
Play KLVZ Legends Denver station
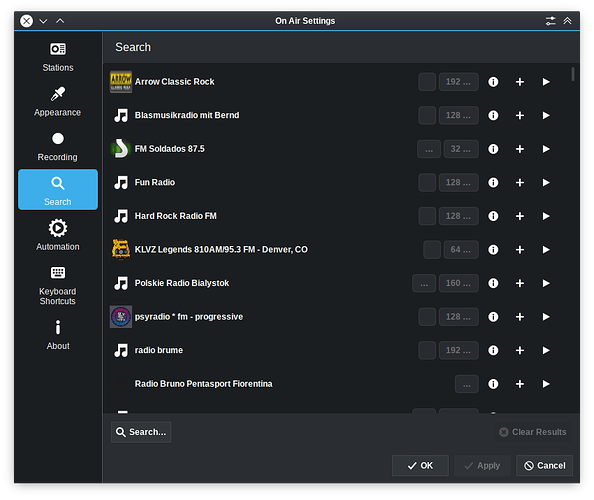[x=546, y=250]
